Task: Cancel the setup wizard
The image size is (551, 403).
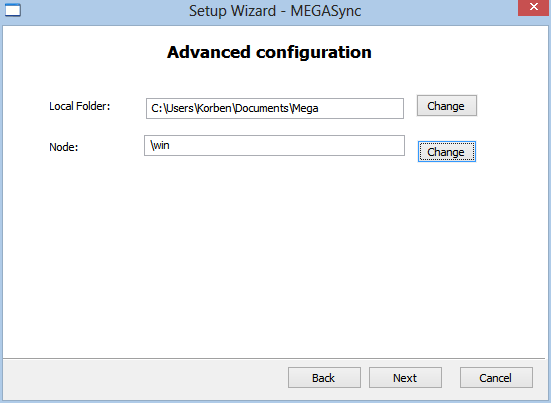Action: [x=496, y=378]
